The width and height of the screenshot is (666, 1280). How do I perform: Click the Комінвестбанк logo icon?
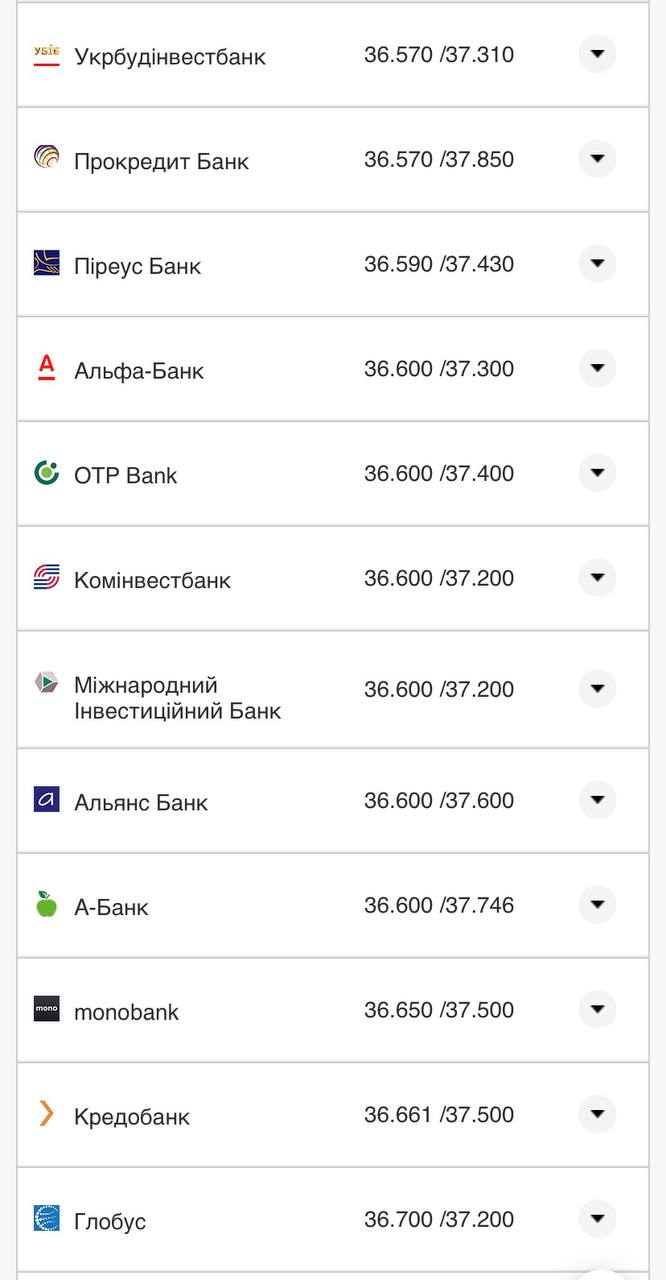coord(47,578)
